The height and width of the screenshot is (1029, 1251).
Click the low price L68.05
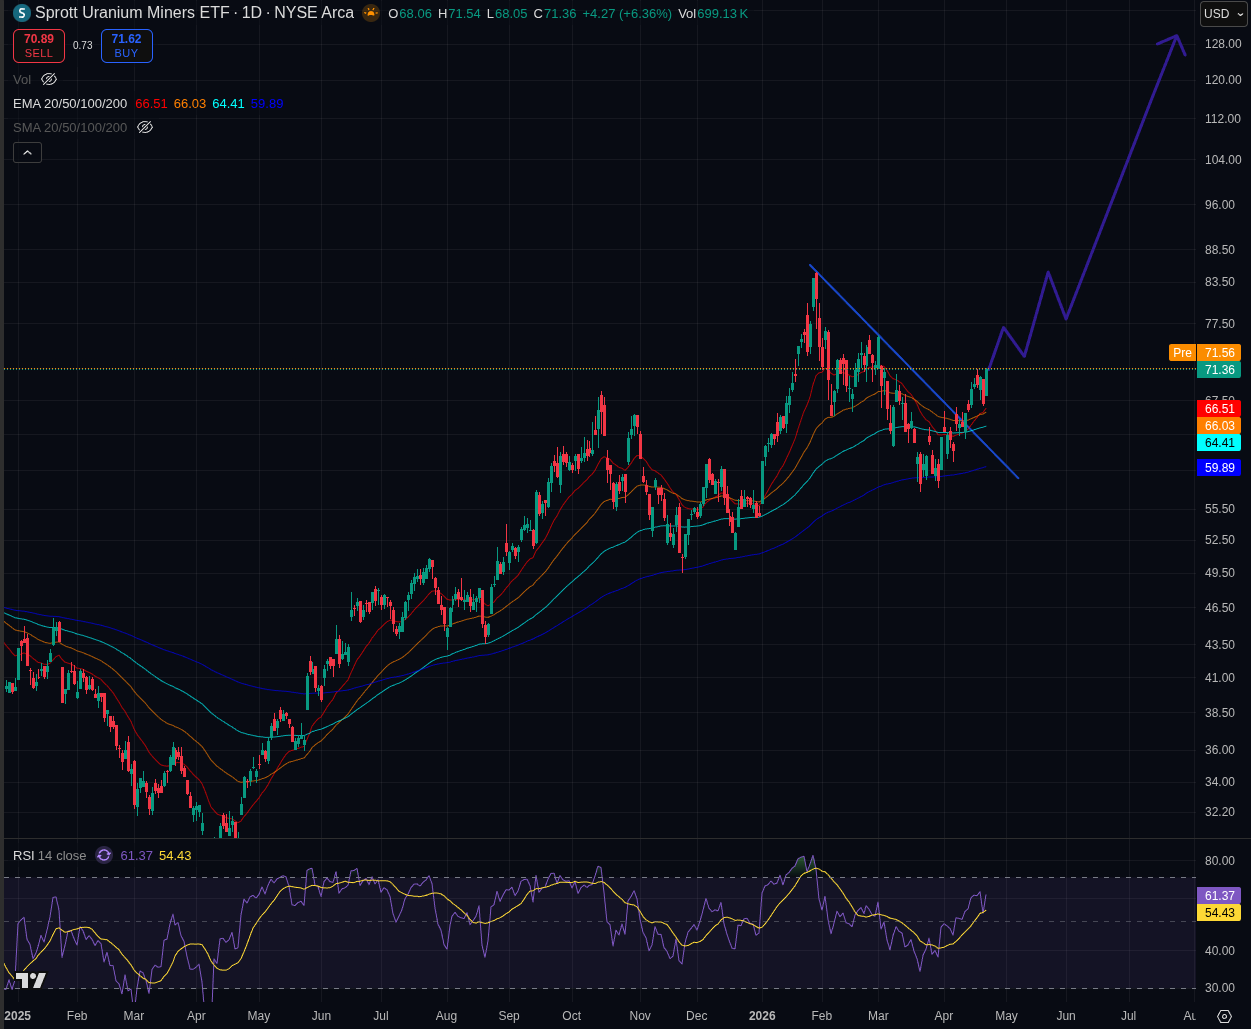[507, 13]
